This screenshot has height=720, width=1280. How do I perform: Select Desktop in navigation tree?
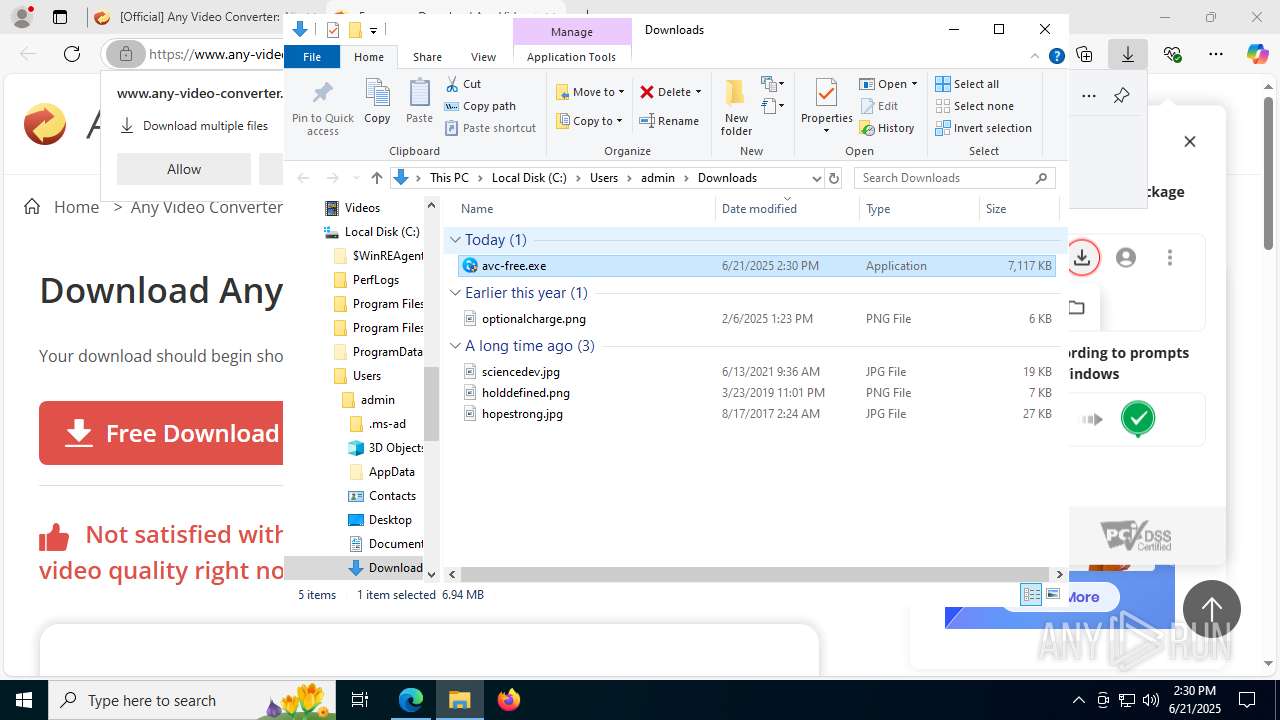coord(389,520)
